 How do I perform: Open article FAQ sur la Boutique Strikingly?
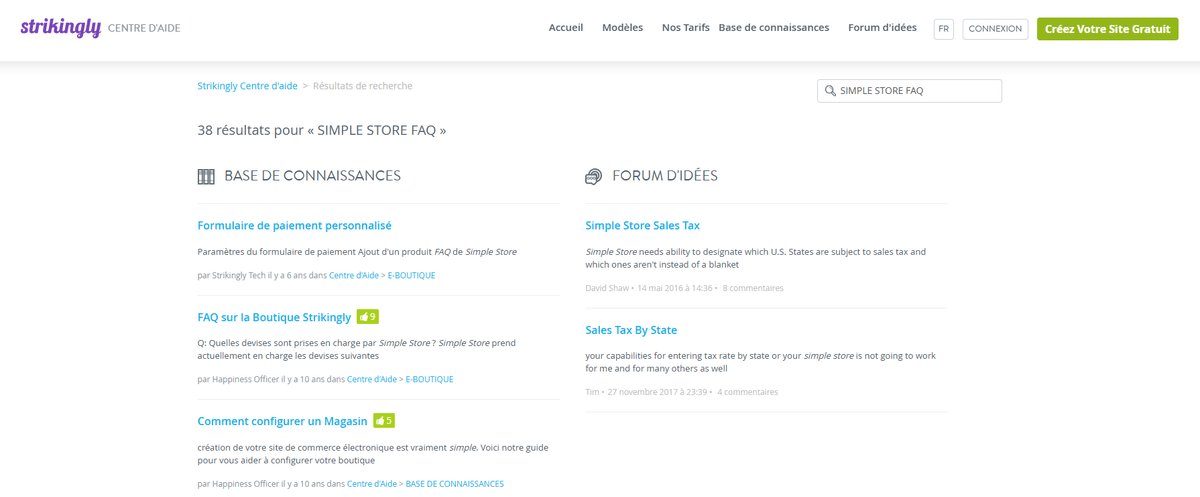(275, 317)
